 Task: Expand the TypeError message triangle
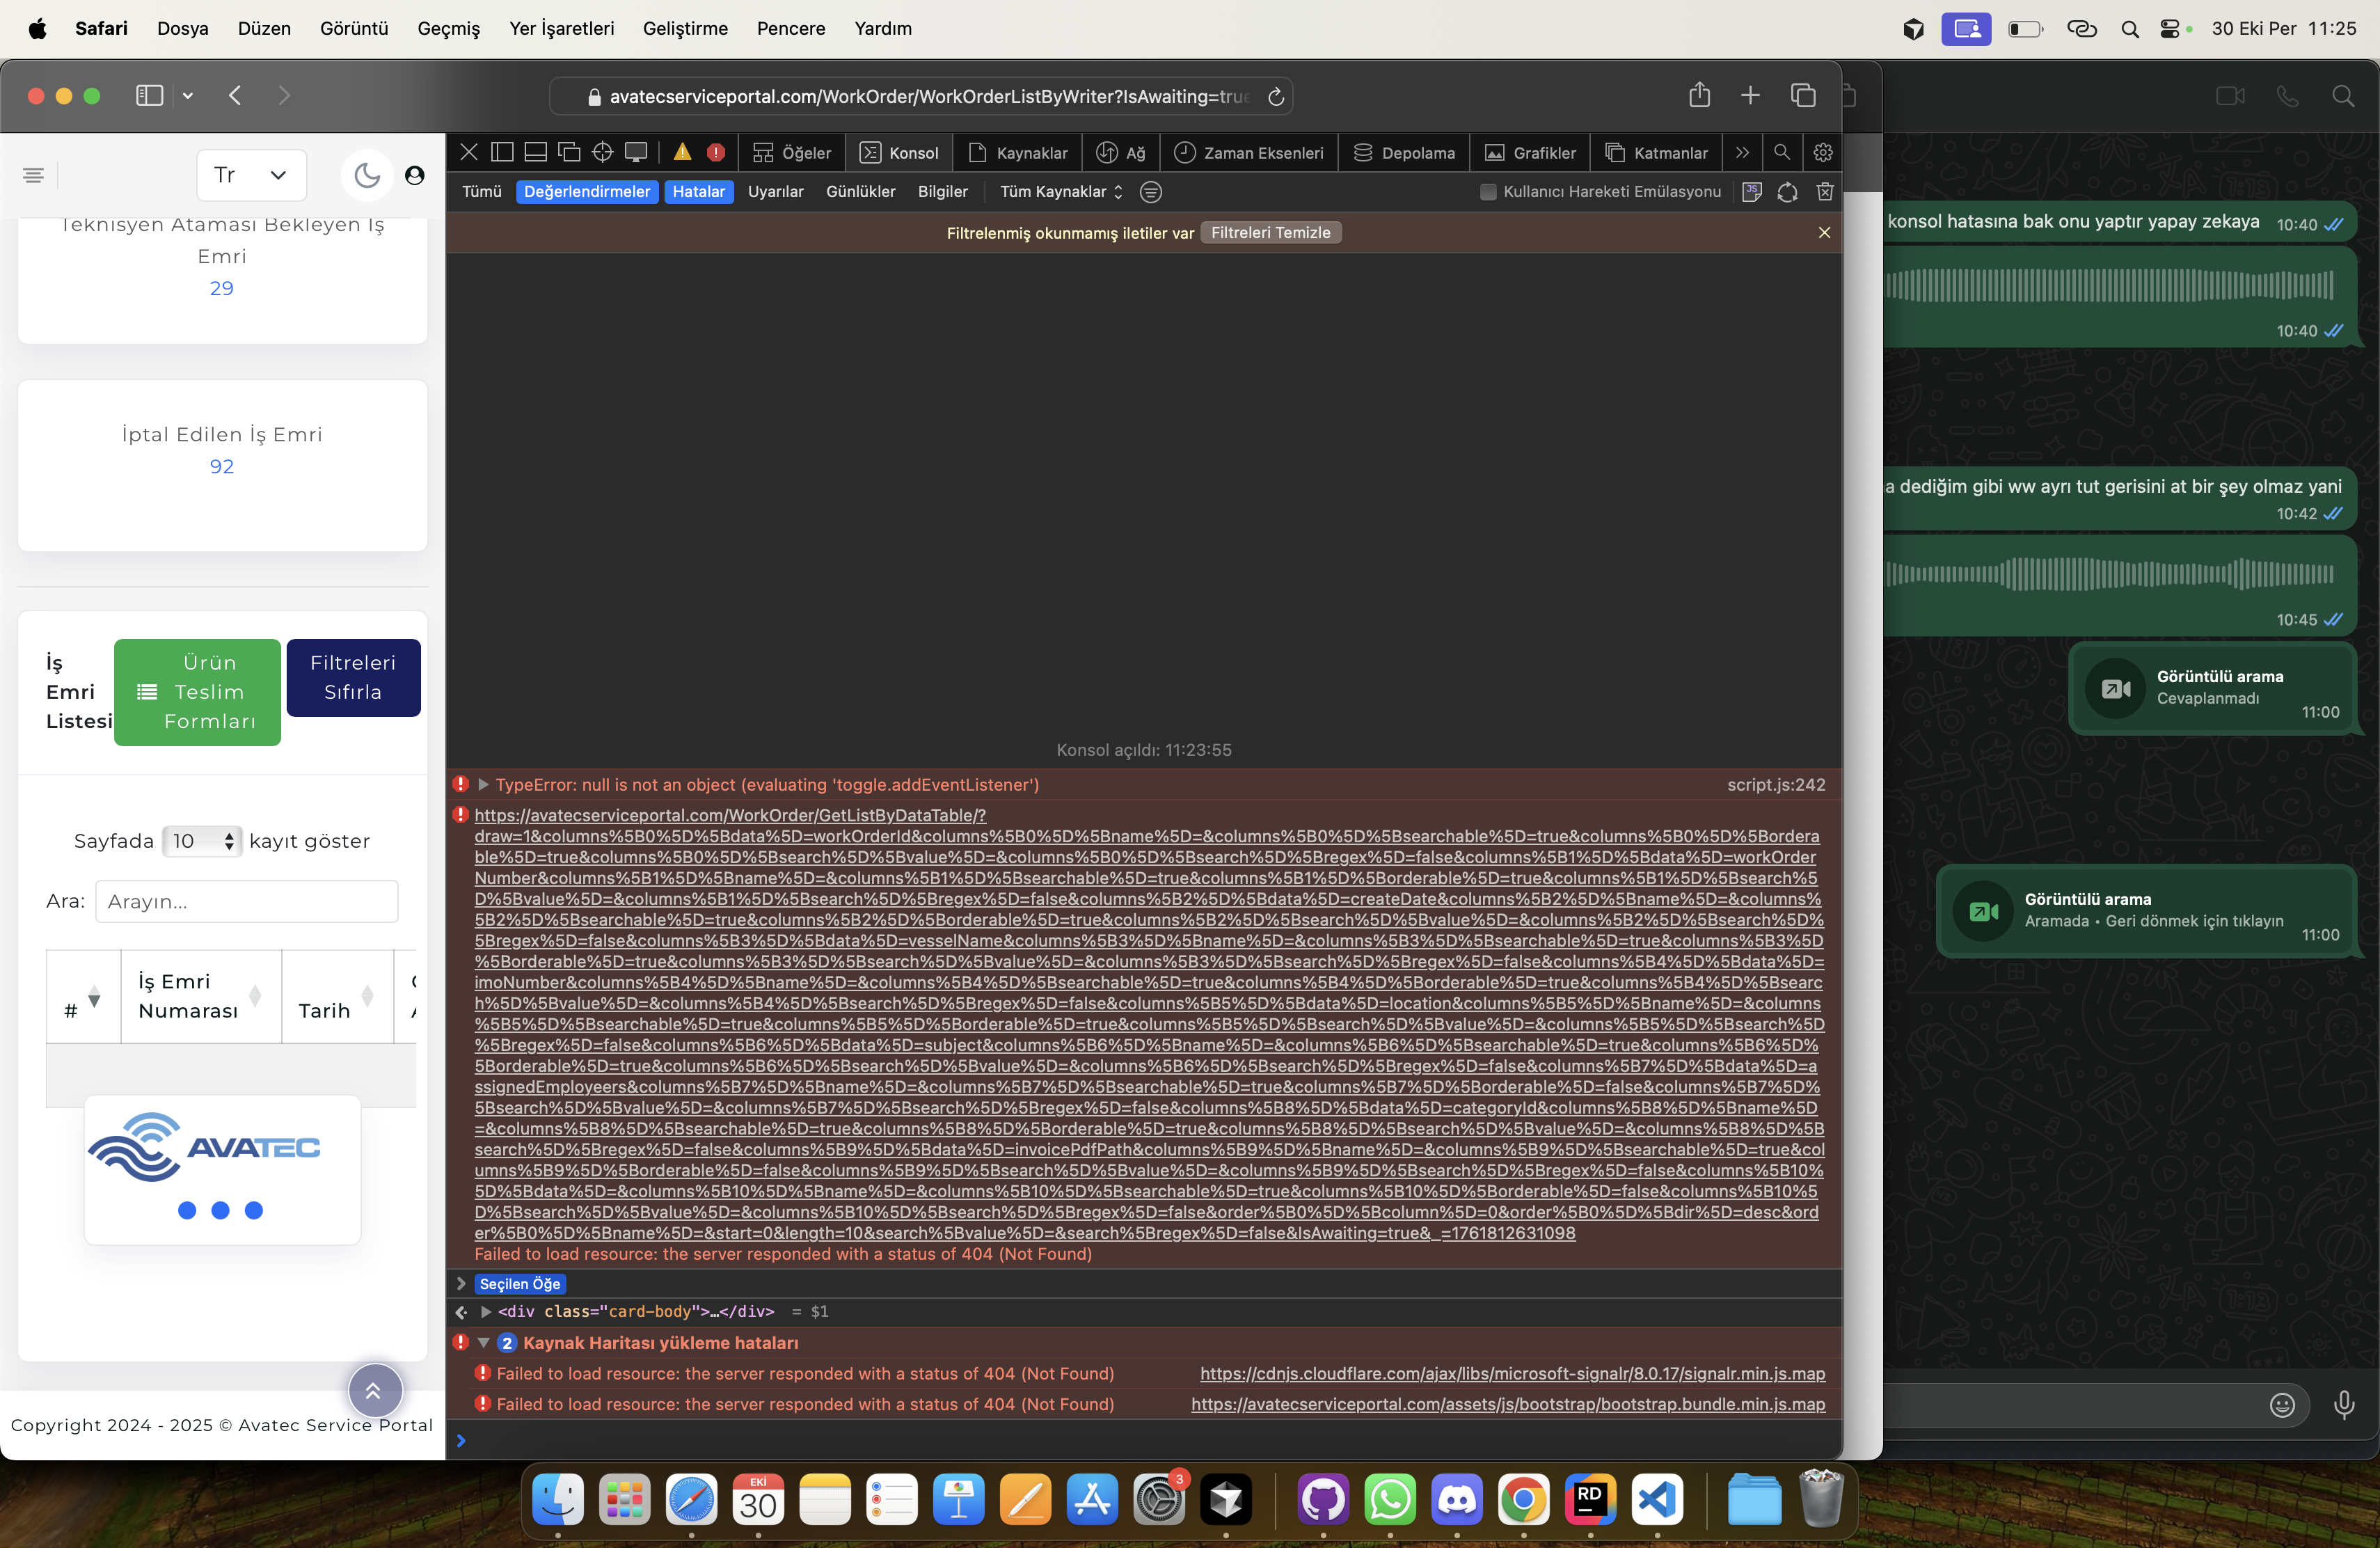(483, 785)
